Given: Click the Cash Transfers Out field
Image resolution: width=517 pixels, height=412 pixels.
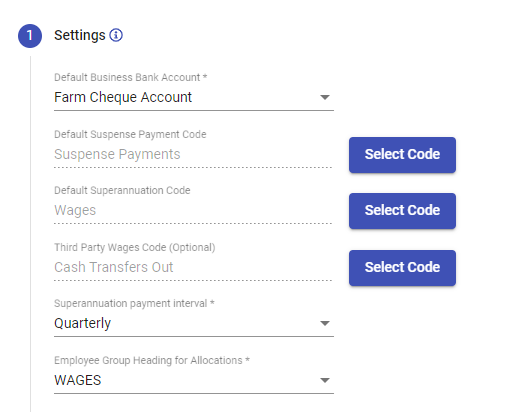Looking at the screenshot, I should tap(193, 267).
